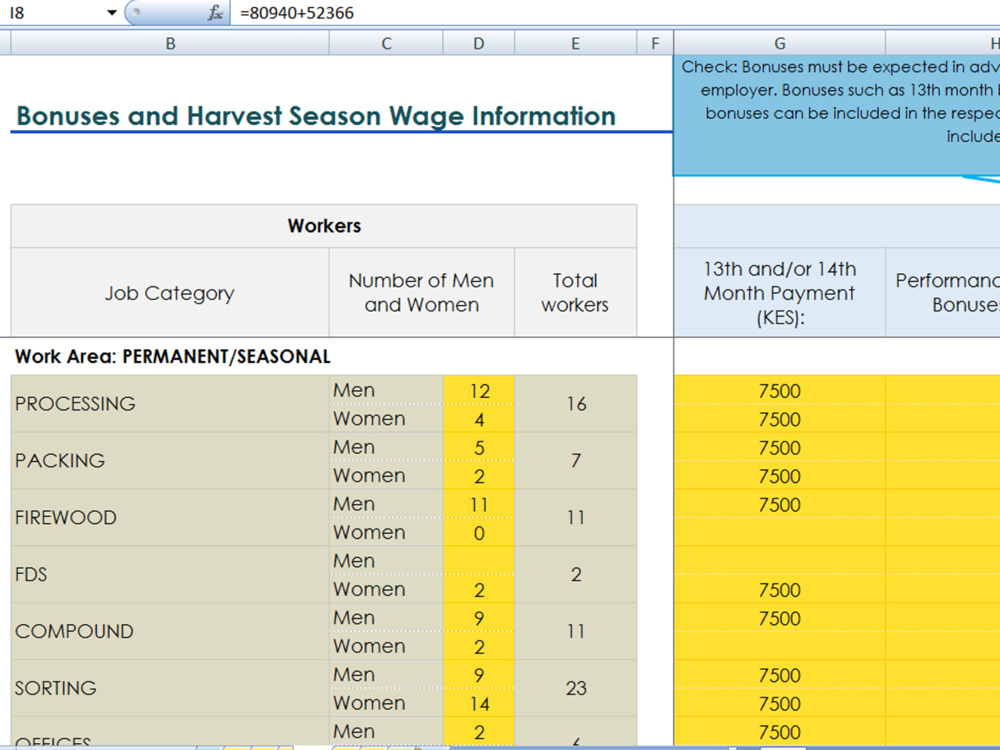1000x750 pixels.
Task: Select the 7500 payment for FIREWOOD Men
Action: tap(779, 504)
